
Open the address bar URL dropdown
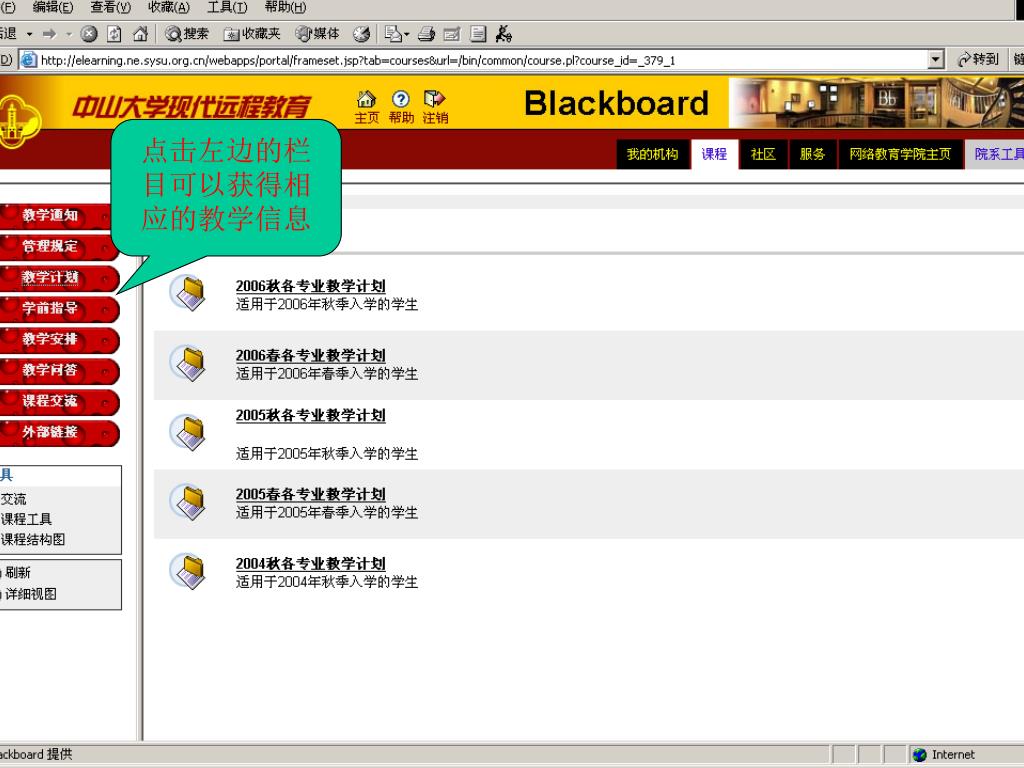936,60
